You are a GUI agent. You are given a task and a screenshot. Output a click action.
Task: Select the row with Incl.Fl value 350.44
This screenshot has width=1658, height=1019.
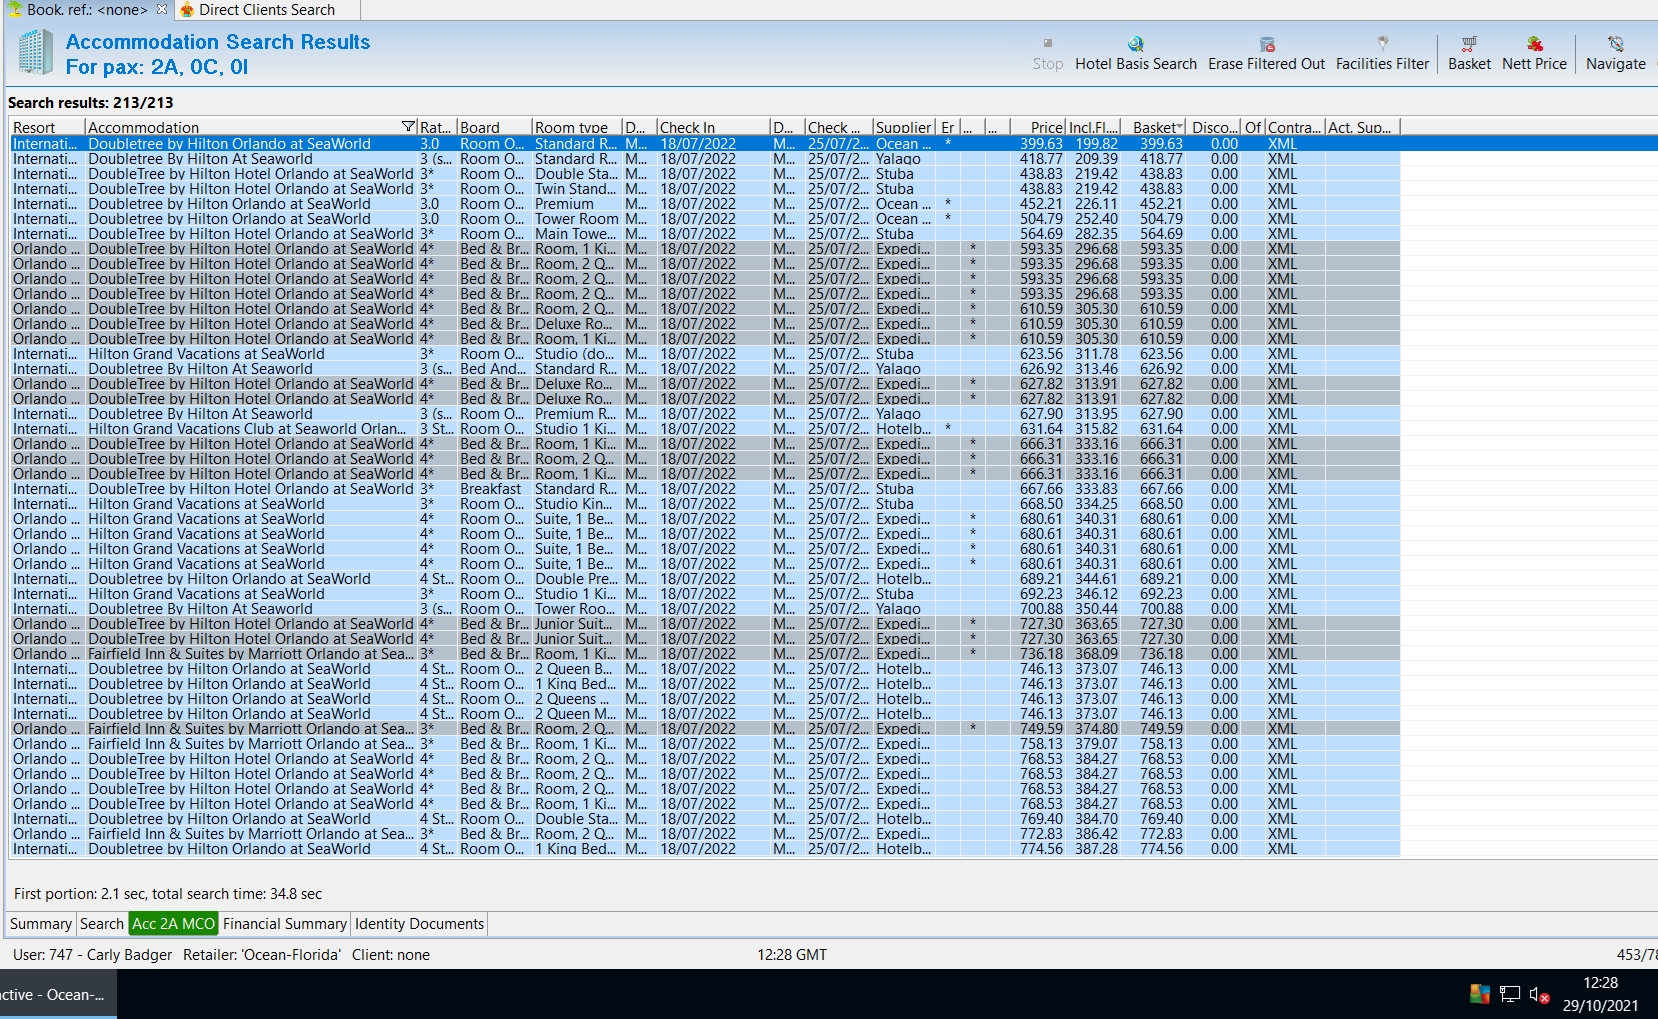pyautogui.click(x=705, y=609)
